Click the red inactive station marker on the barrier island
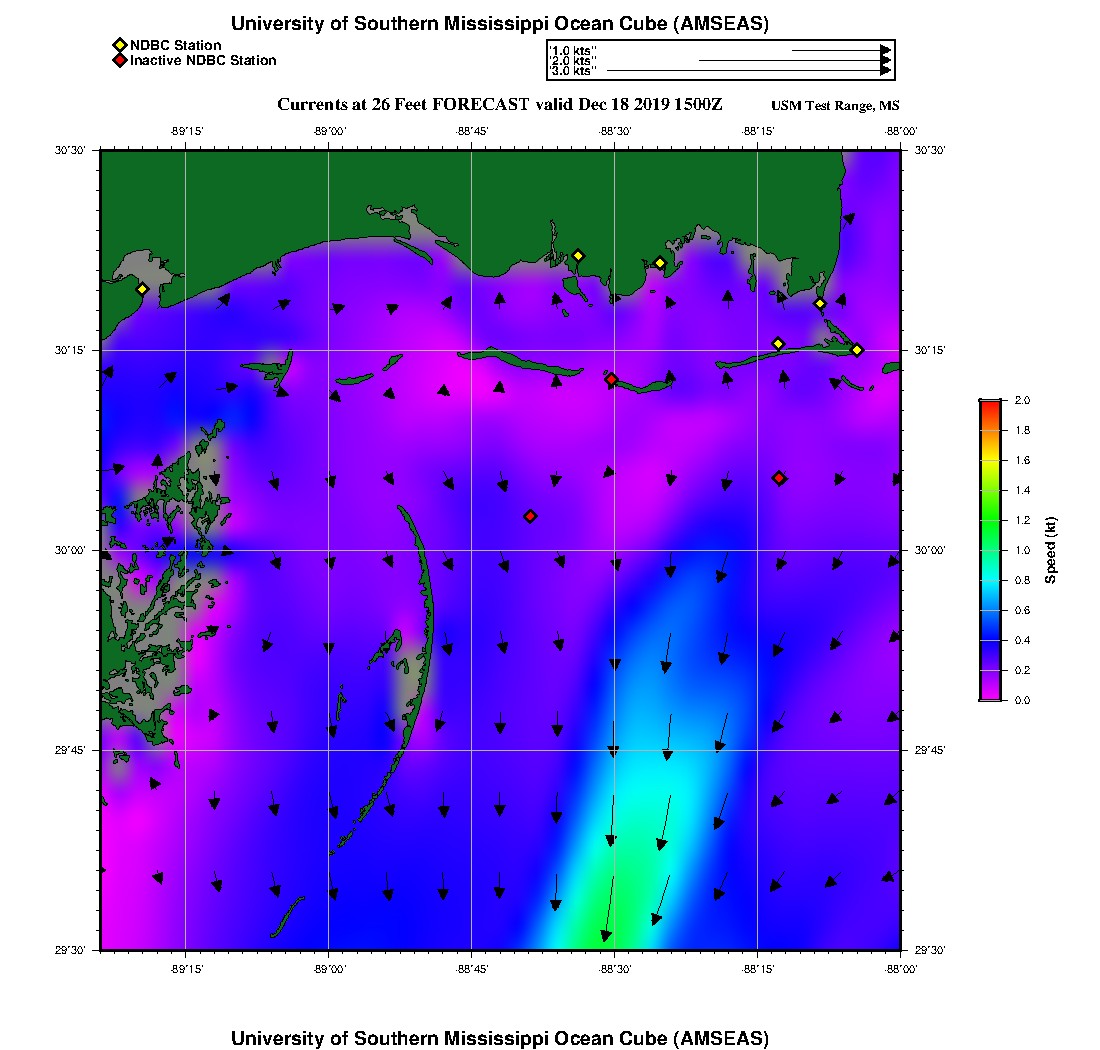1100x1050 pixels. pyautogui.click(x=611, y=379)
